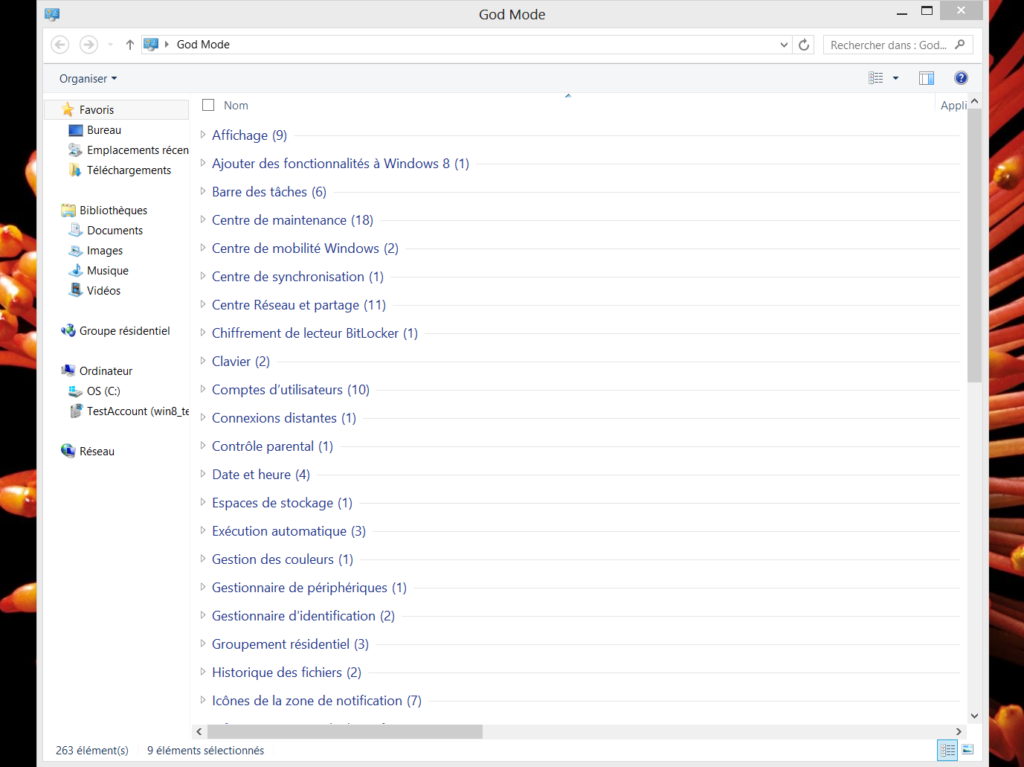1024x767 pixels.
Task: Click vertical scrollbar down arrow
Action: point(974,715)
